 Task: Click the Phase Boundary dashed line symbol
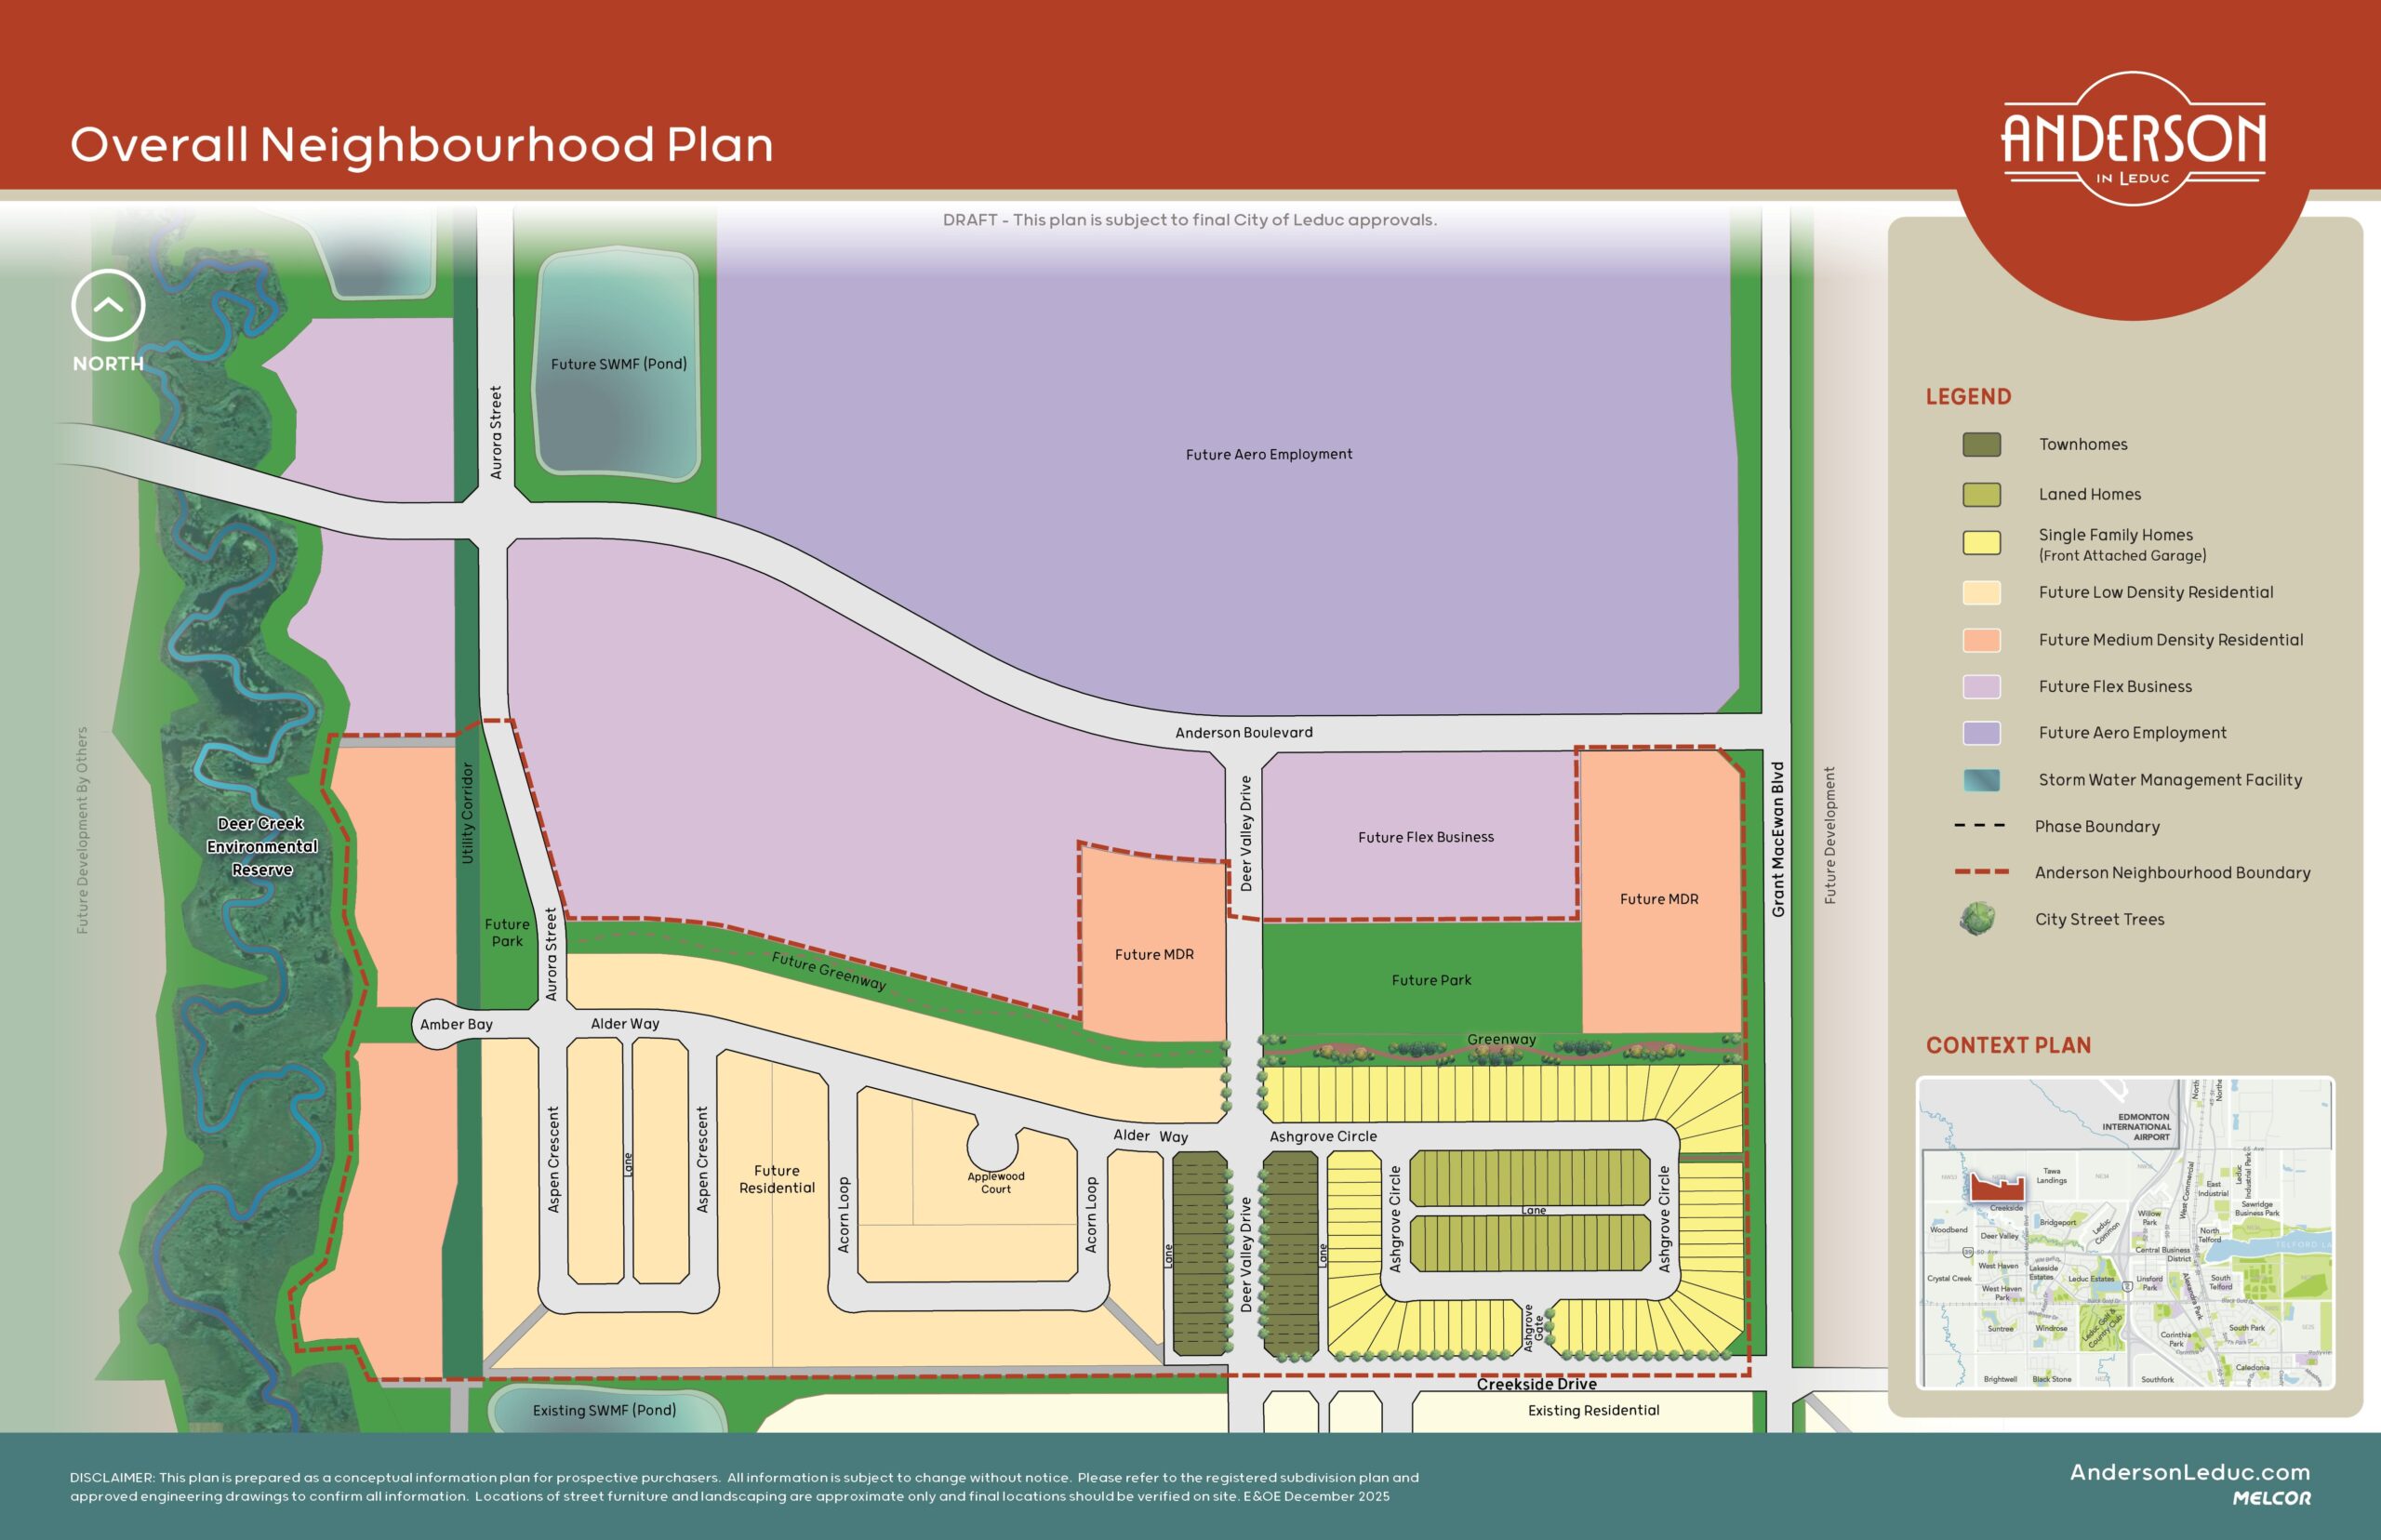[x=1979, y=826]
